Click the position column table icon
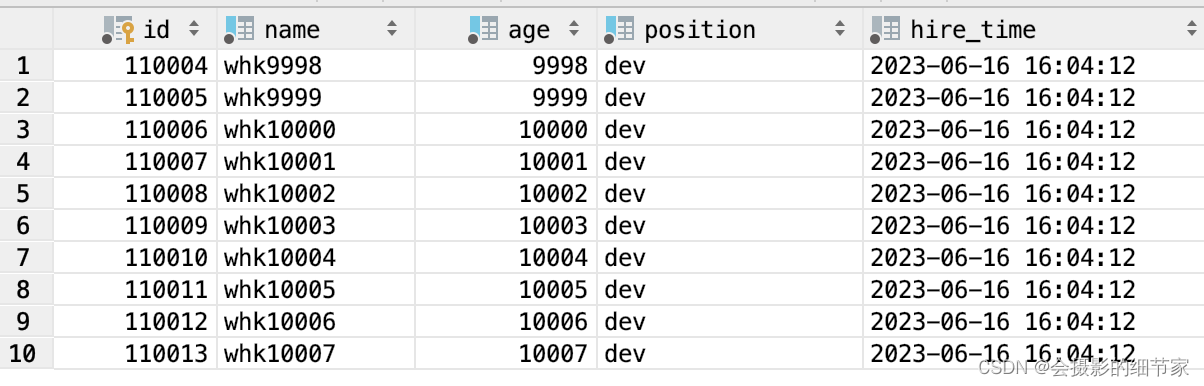The height and width of the screenshot is (386, 1204). click(x=619, y=30)
